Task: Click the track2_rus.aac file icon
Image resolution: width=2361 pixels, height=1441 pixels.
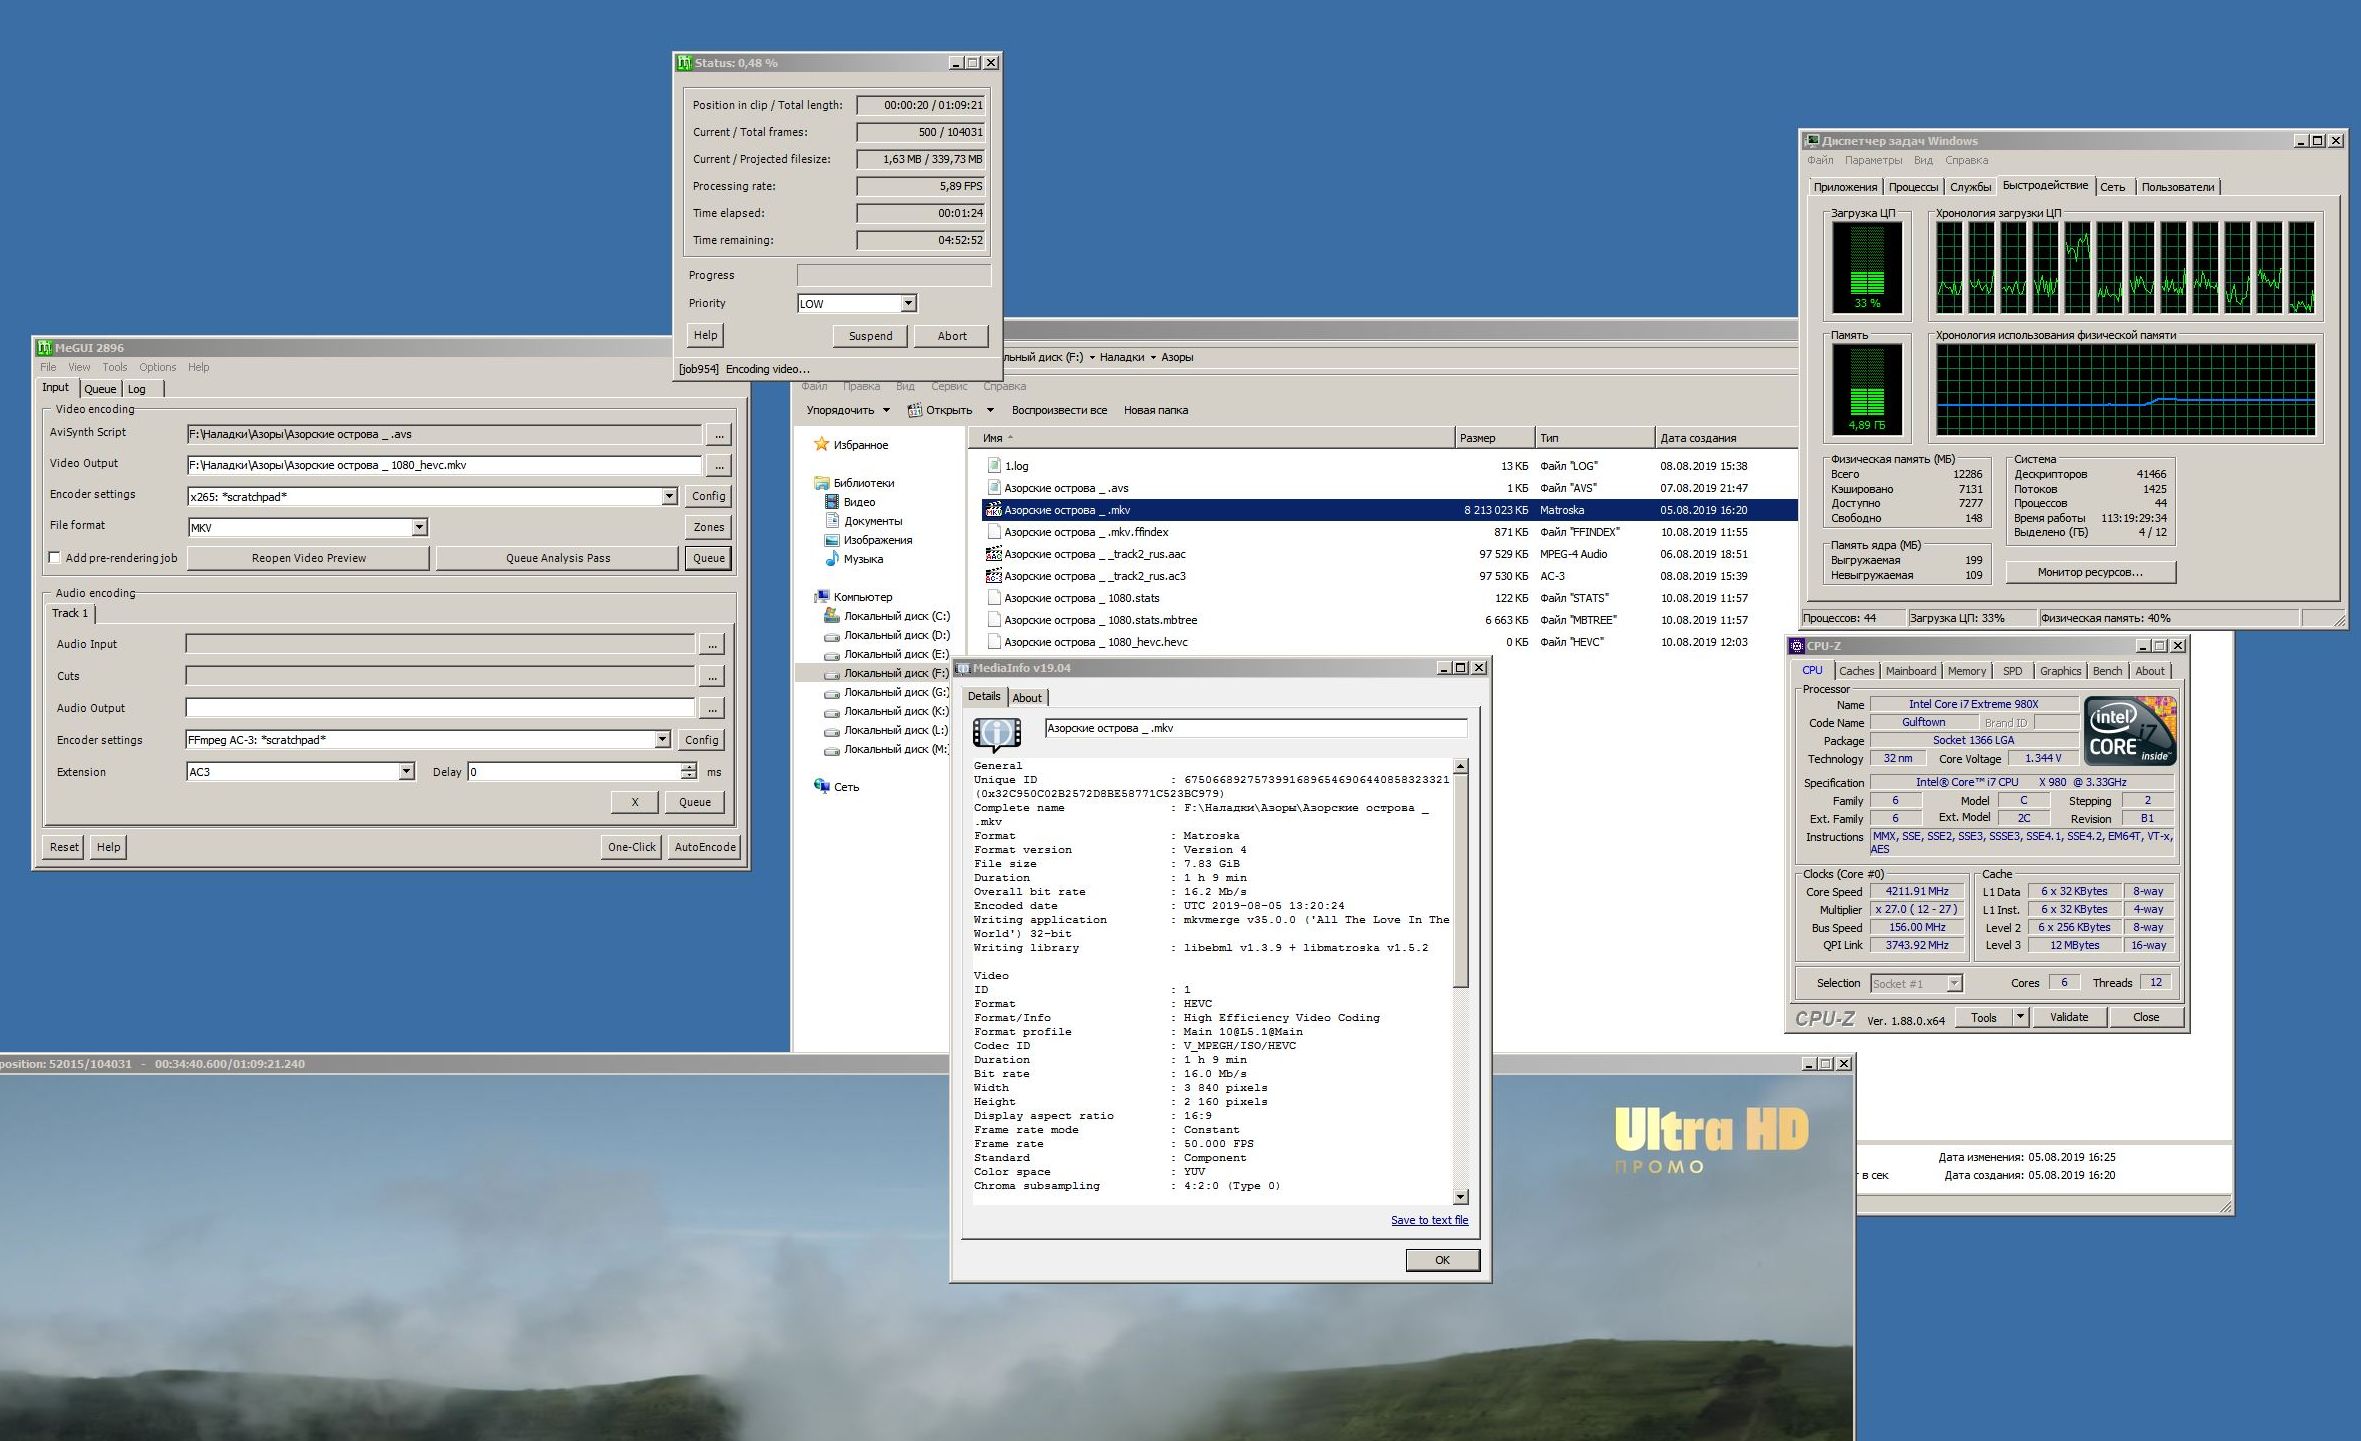Action: click(993, 553)
